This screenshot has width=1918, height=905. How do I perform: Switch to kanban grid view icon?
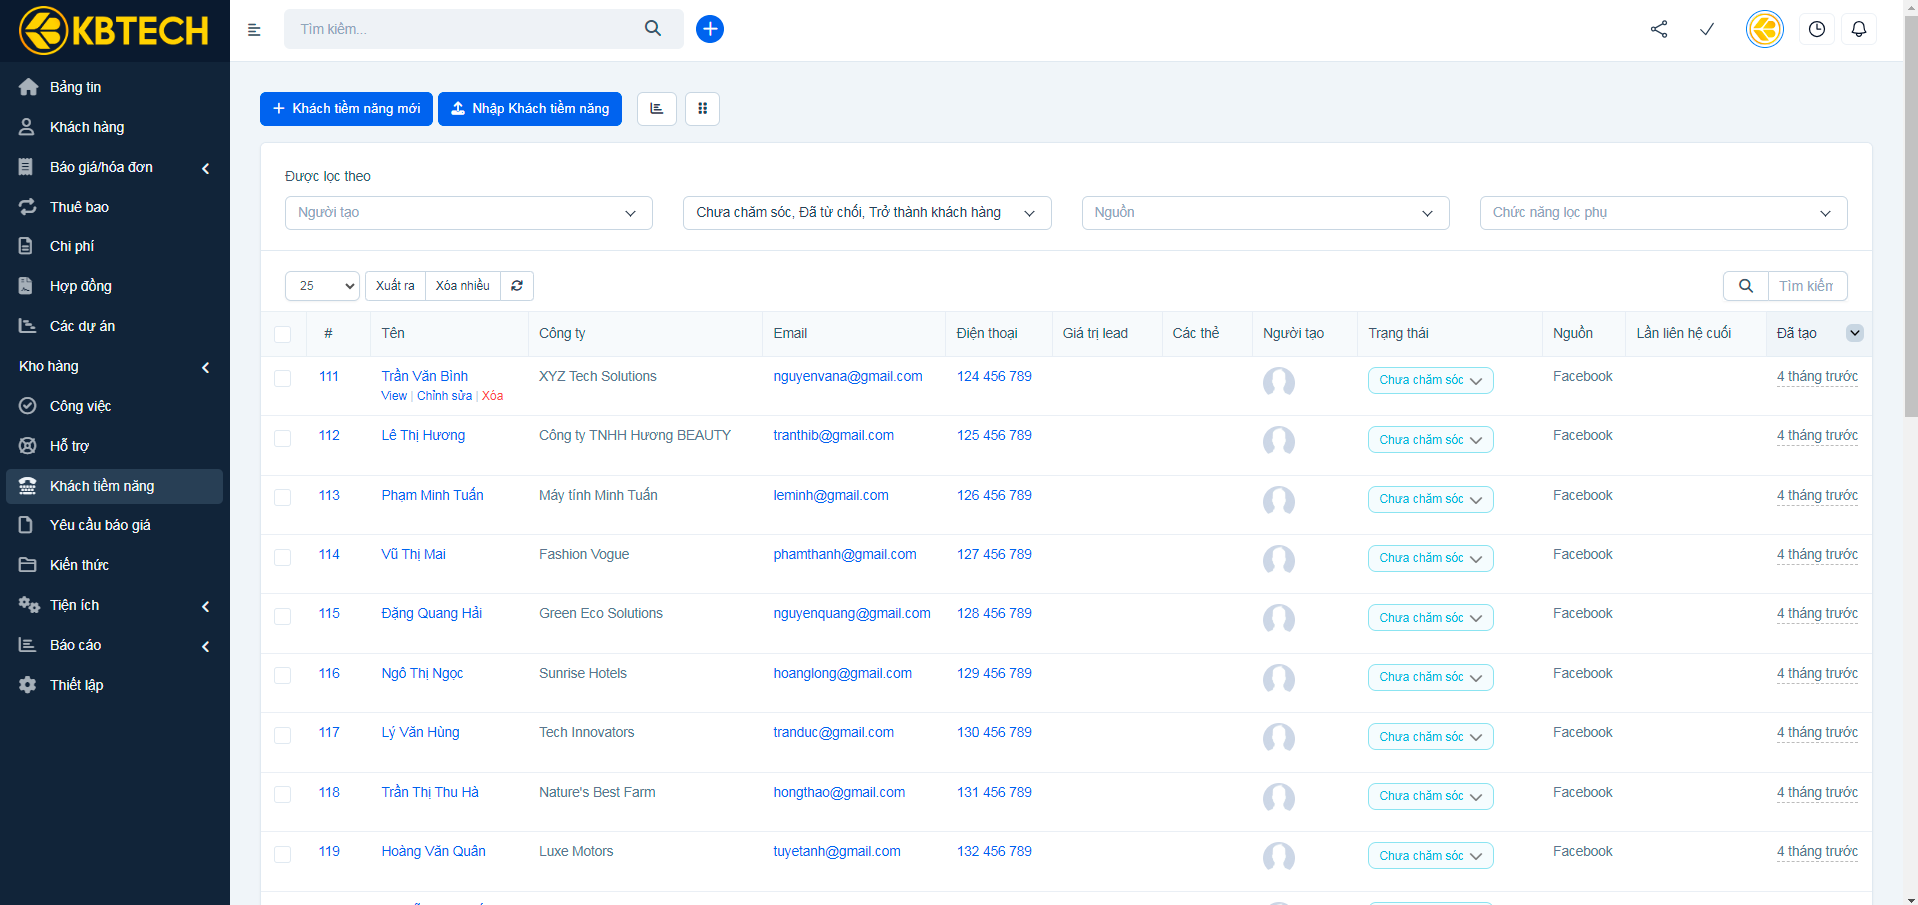coord(702,109)
